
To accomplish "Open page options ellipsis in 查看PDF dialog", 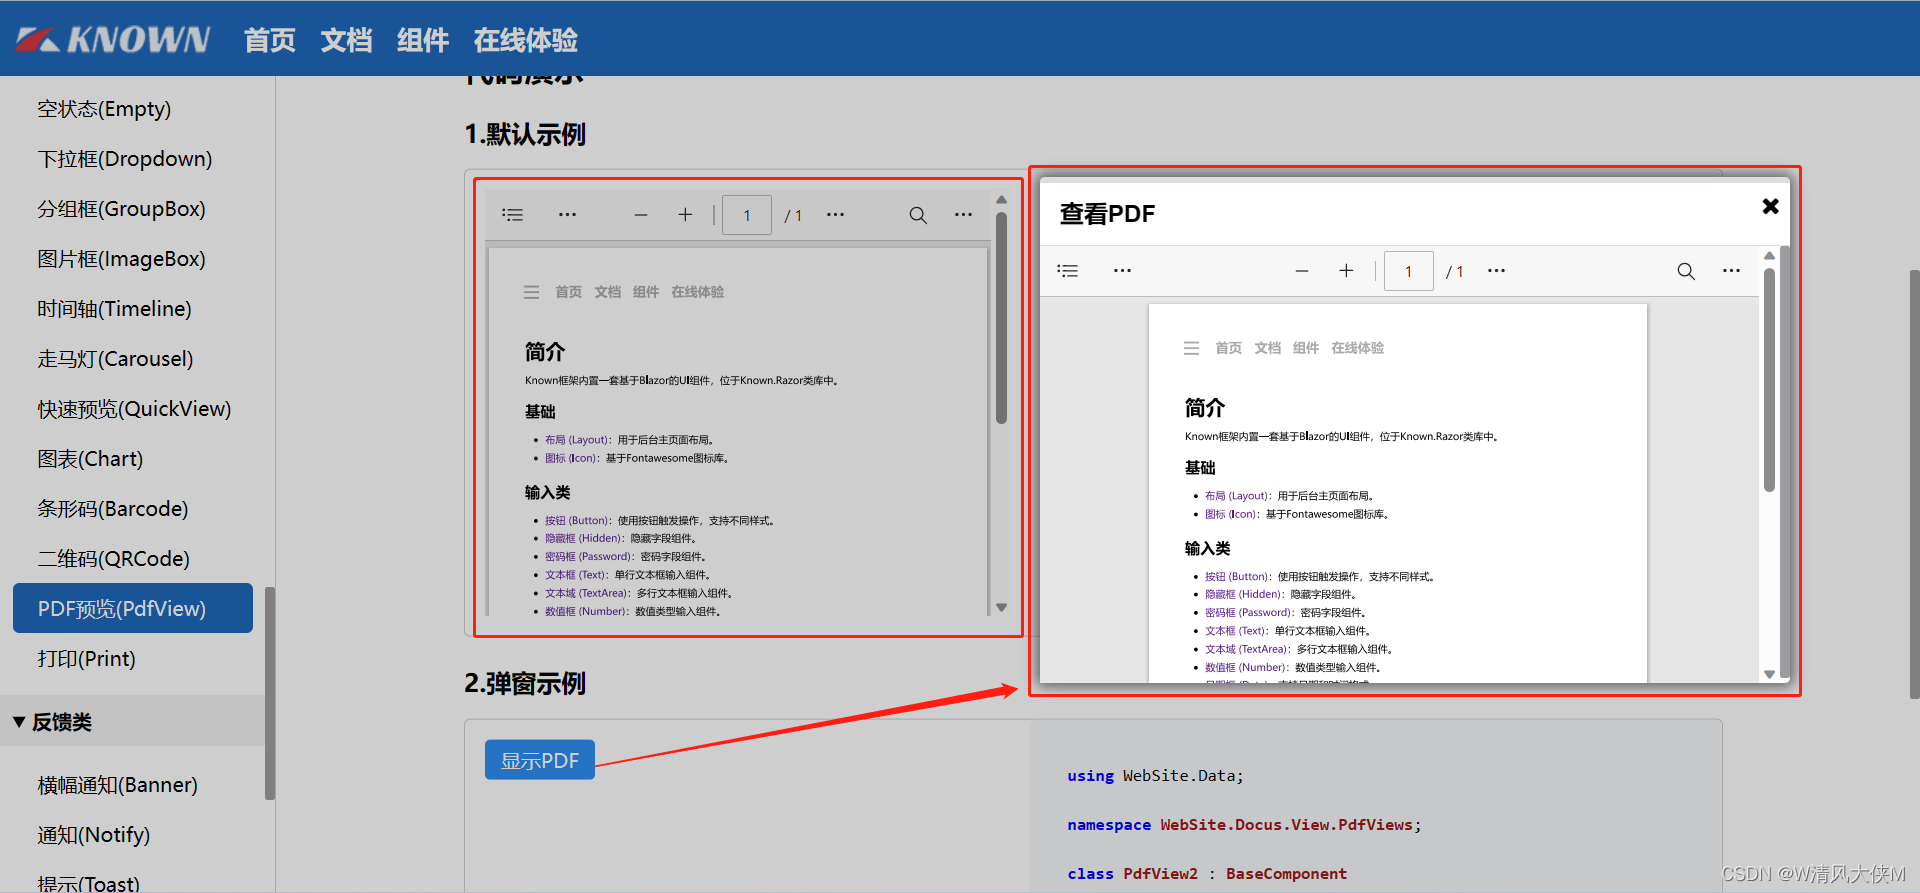I will (1496, 271).
